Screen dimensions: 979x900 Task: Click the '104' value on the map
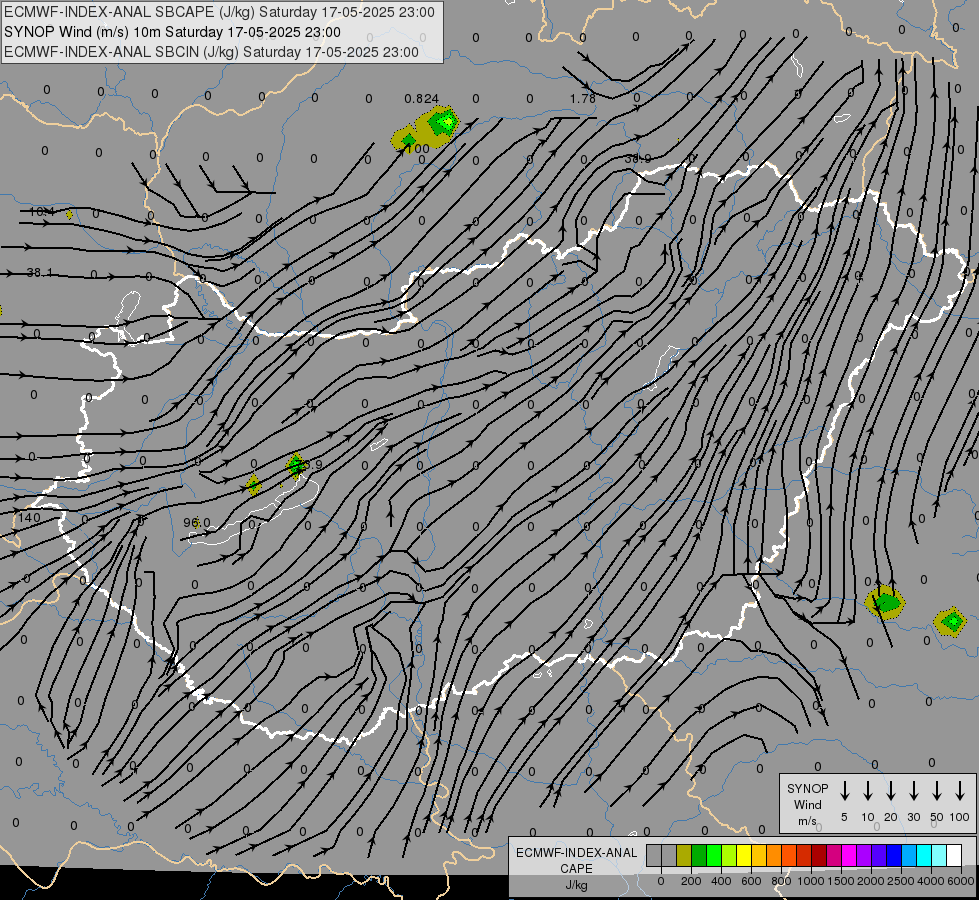41,212
